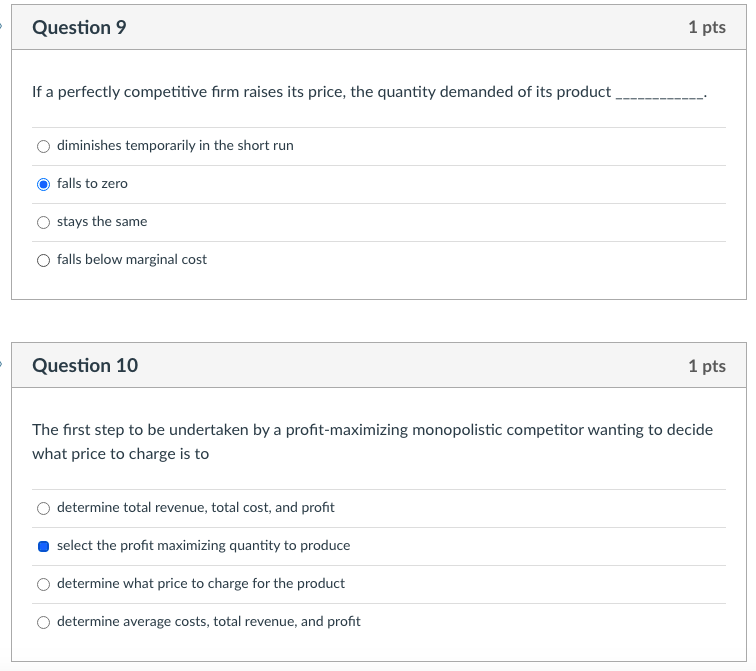Screen dimensions: 756x671
Task: Click the 'falls below marginal cost' answer label
Action: point(132,260)
